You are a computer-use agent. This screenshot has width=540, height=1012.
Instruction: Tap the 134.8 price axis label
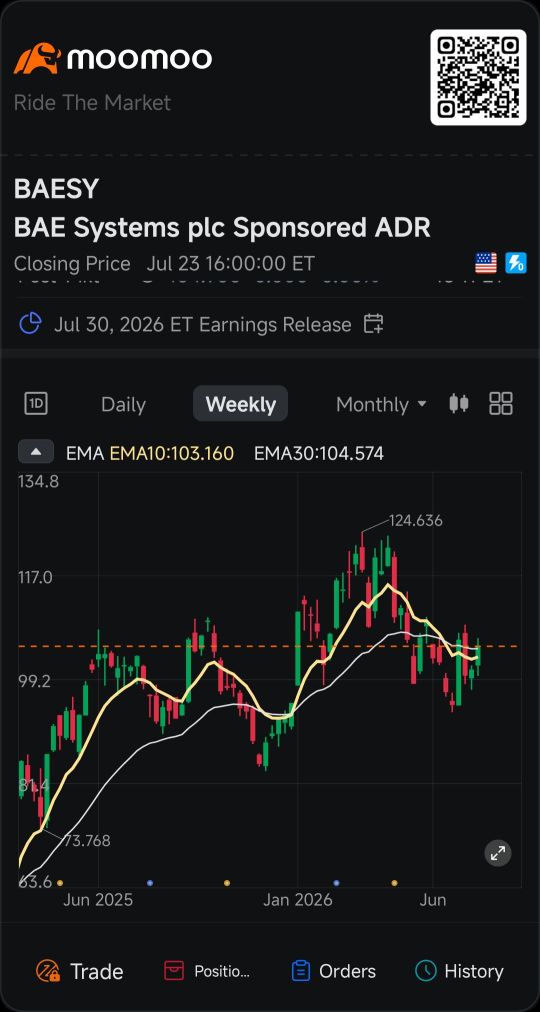41,481
